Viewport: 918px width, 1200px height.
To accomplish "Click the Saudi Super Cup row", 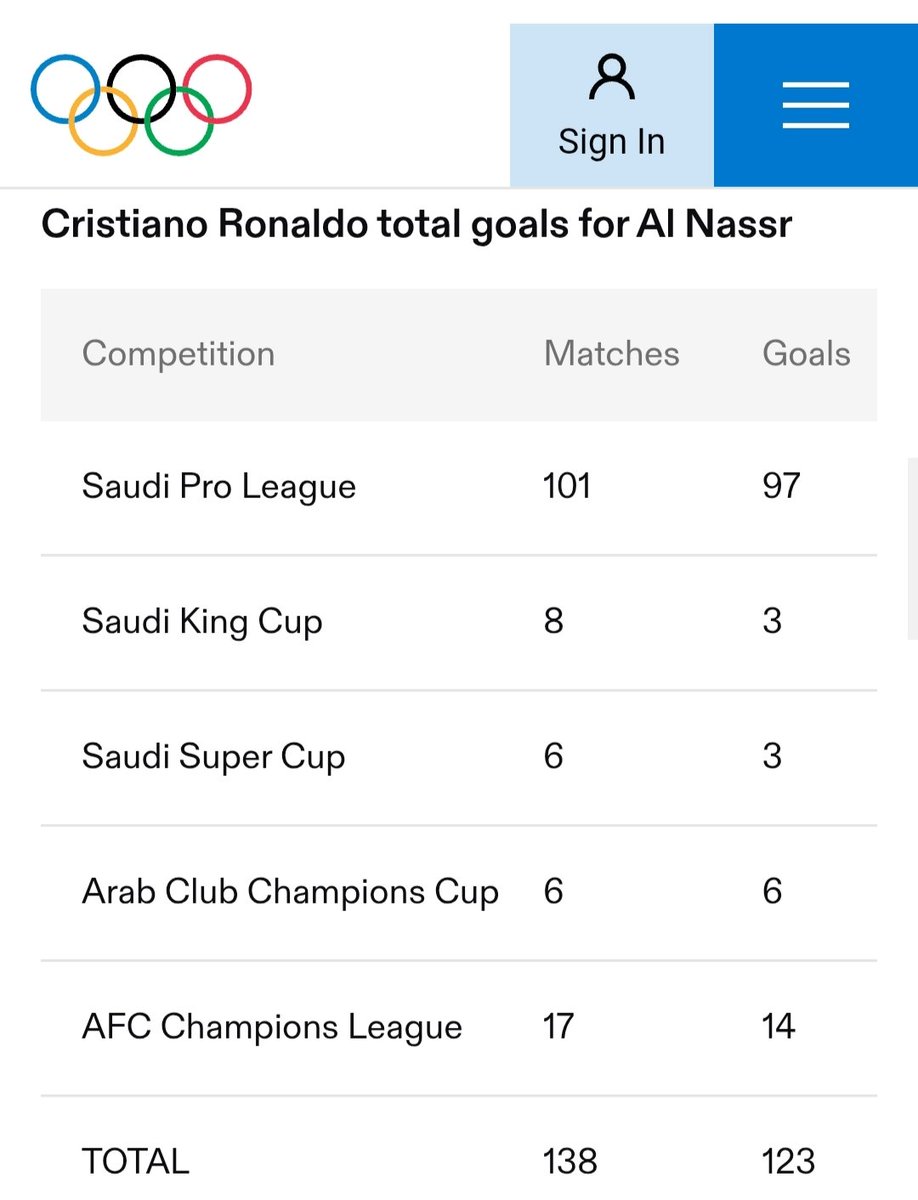I will point(459,757).
